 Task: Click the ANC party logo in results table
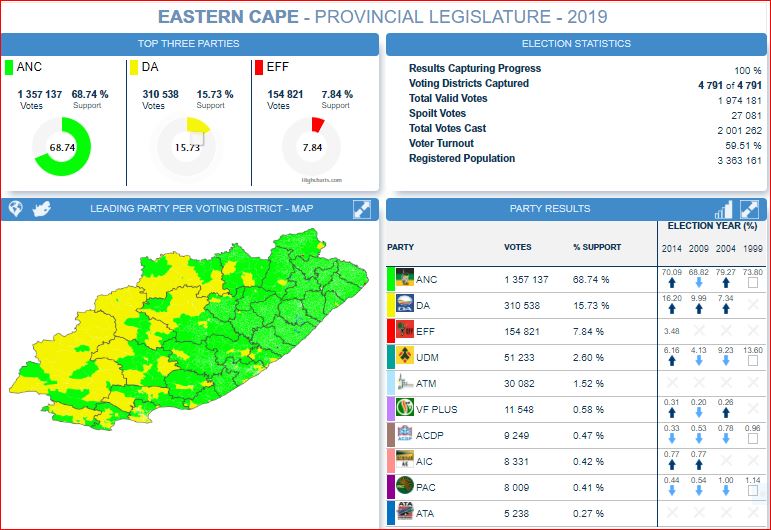click(405, 279)
